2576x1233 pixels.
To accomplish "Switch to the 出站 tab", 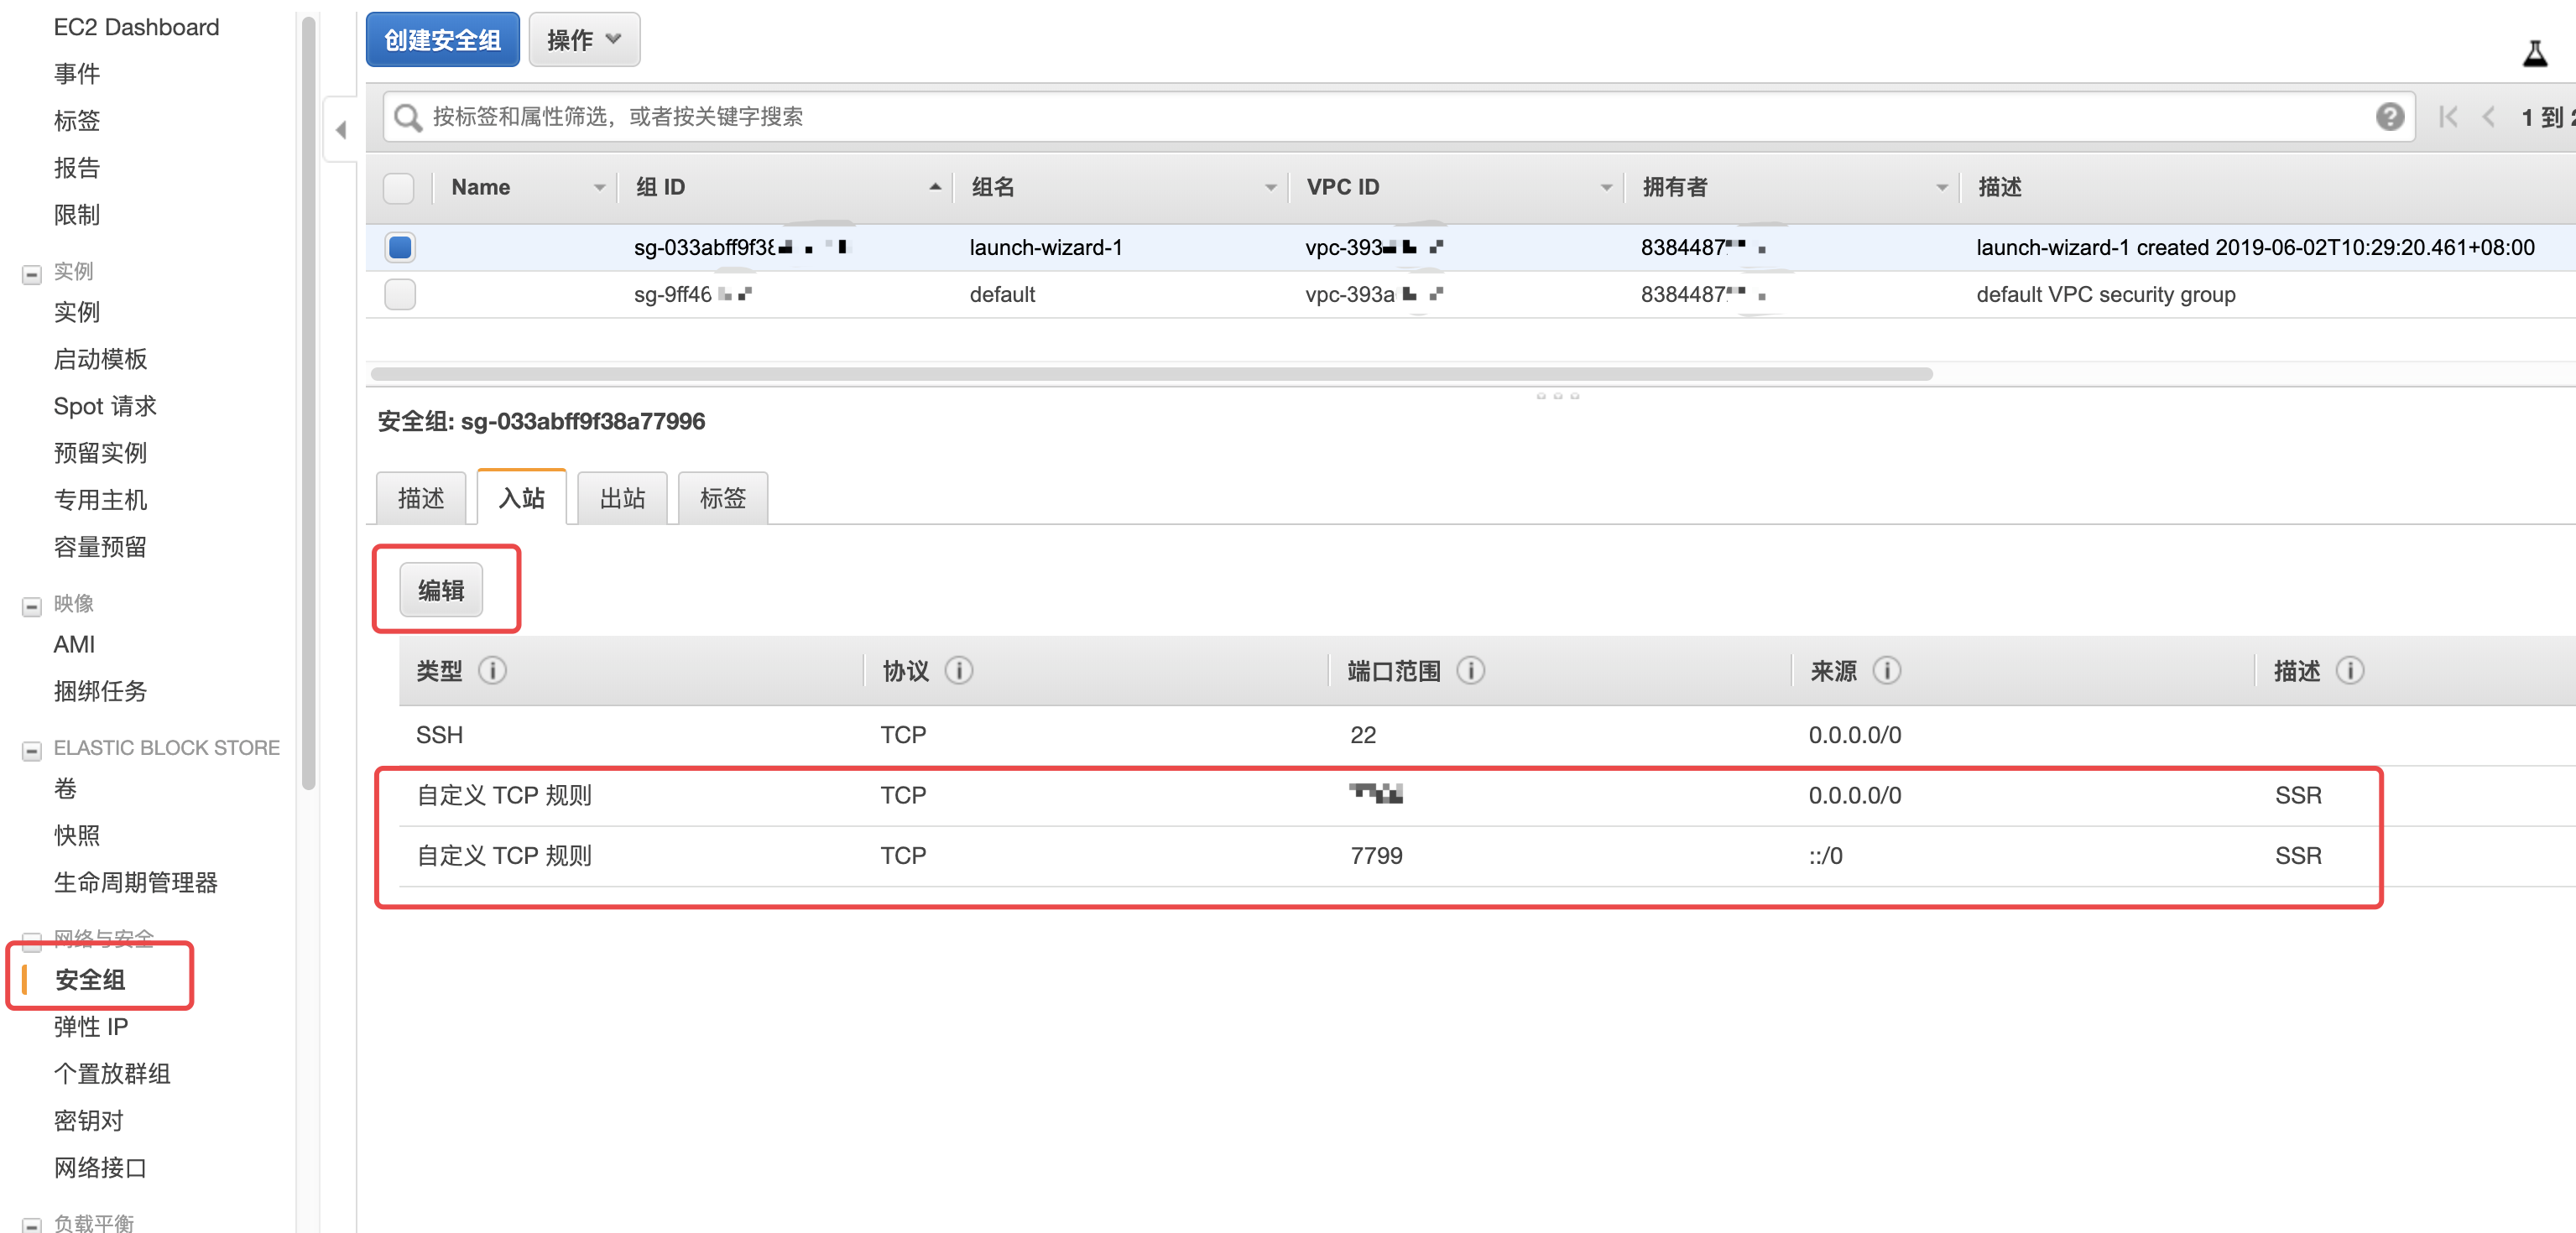I will pyautogui.click(x=622, y=498).
